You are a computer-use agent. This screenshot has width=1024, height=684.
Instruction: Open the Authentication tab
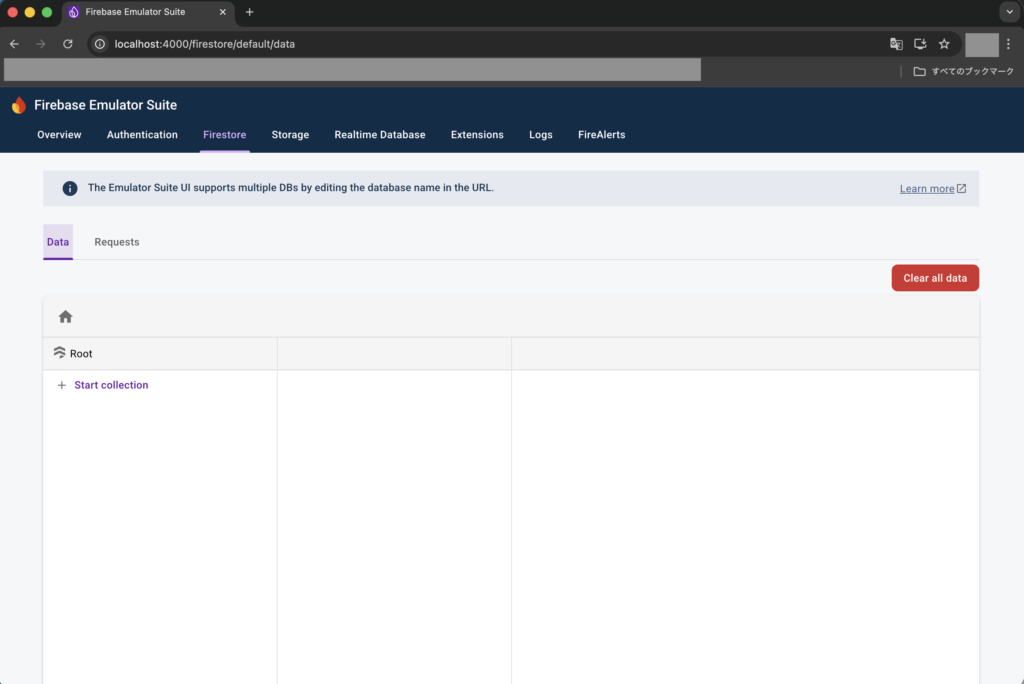pos(142,135)
